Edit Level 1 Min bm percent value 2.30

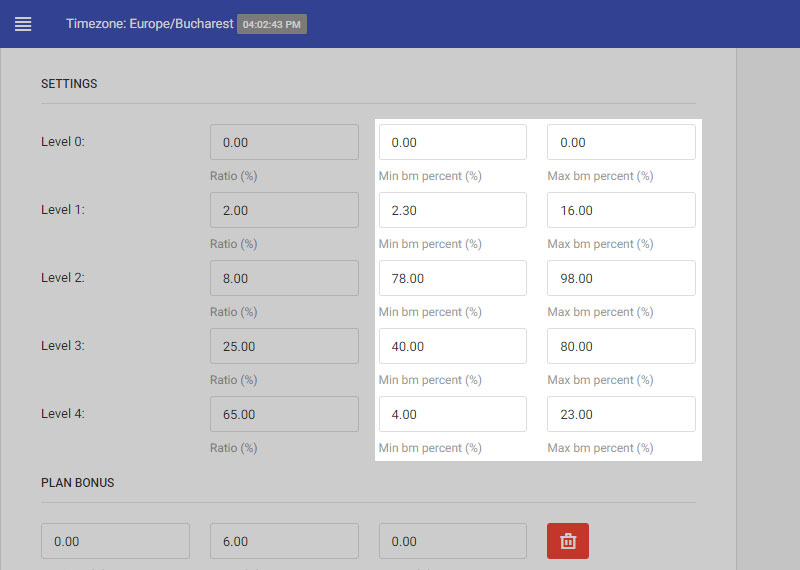(452, 210)
